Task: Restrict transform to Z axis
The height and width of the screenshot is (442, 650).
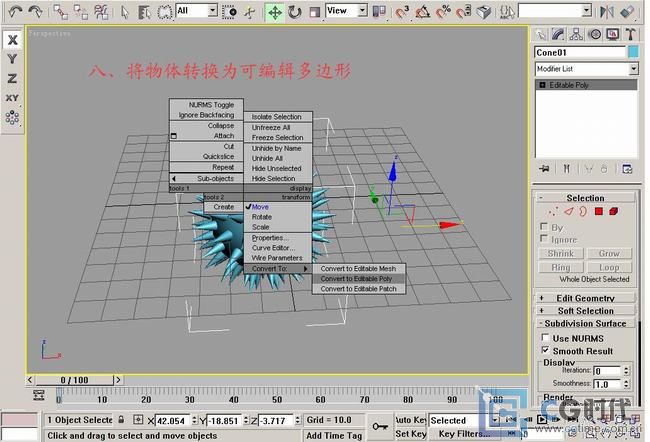Action: pos(12,78)
